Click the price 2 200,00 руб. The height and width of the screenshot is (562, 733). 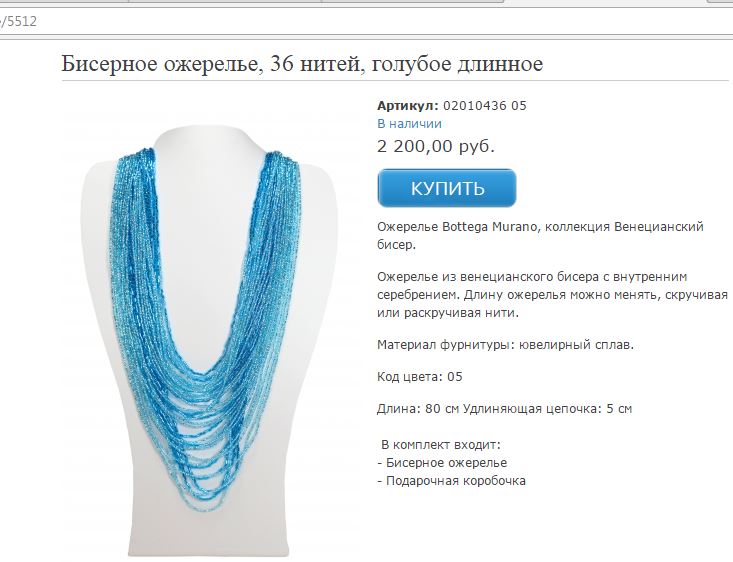pyautogui.click(x=436, y=146)
